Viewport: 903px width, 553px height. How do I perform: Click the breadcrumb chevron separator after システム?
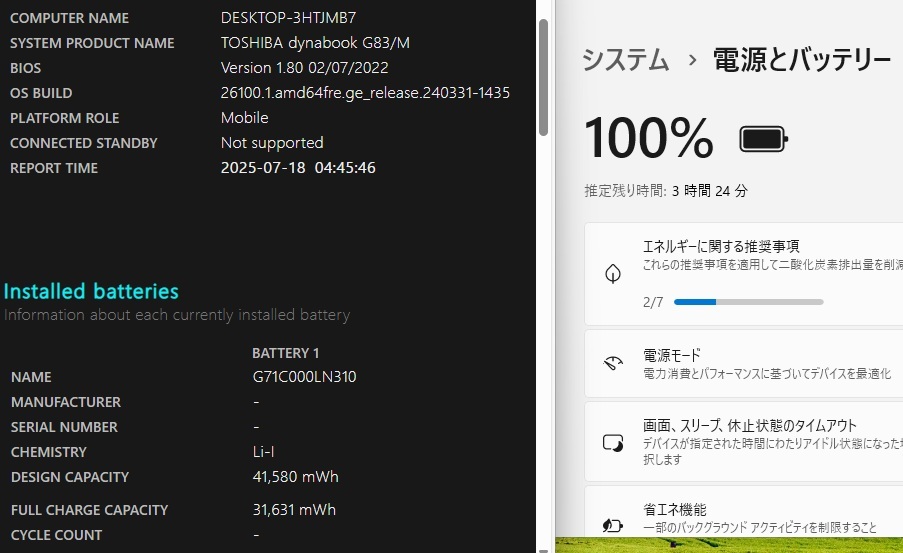[x=692, y=59]
